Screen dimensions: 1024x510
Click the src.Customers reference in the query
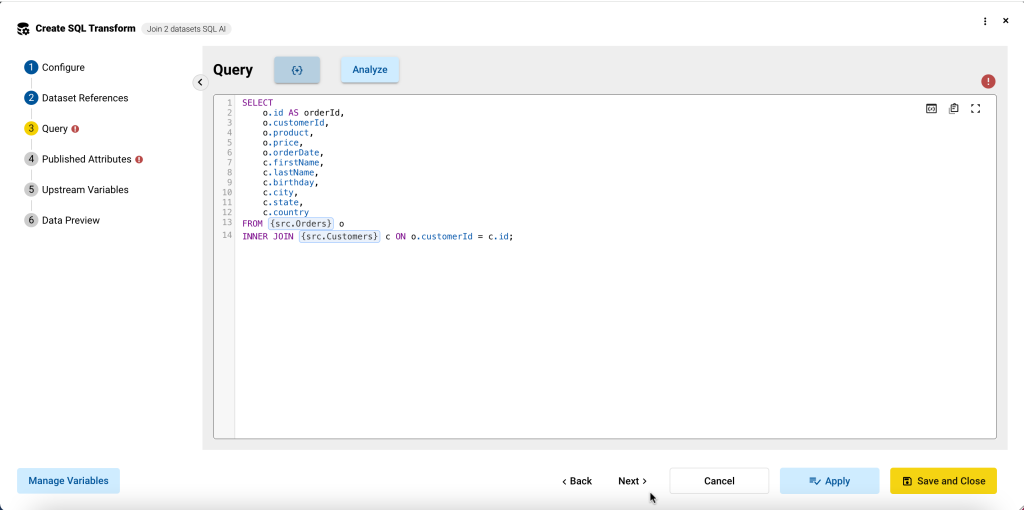(339, 237)
